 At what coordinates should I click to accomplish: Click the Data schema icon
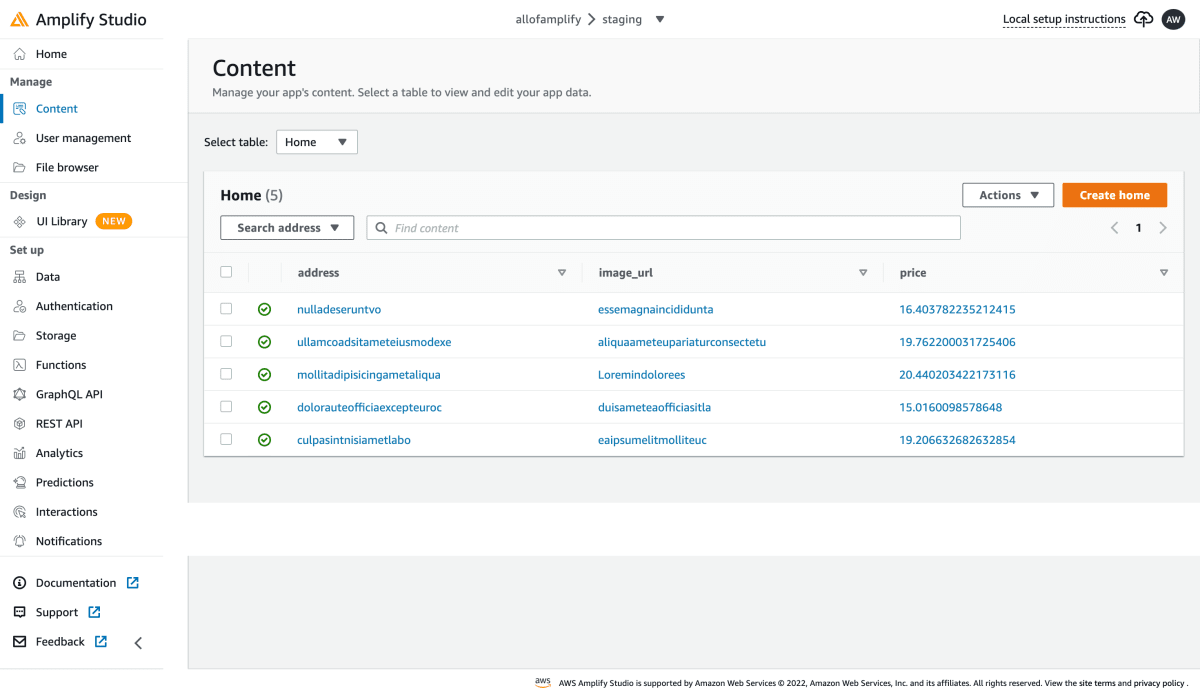20,277
